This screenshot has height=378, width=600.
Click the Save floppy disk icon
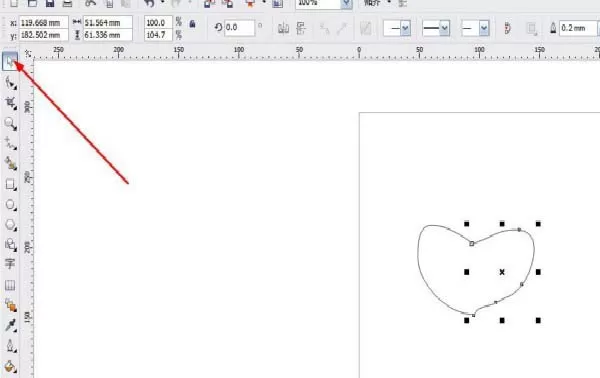point(50,3)
